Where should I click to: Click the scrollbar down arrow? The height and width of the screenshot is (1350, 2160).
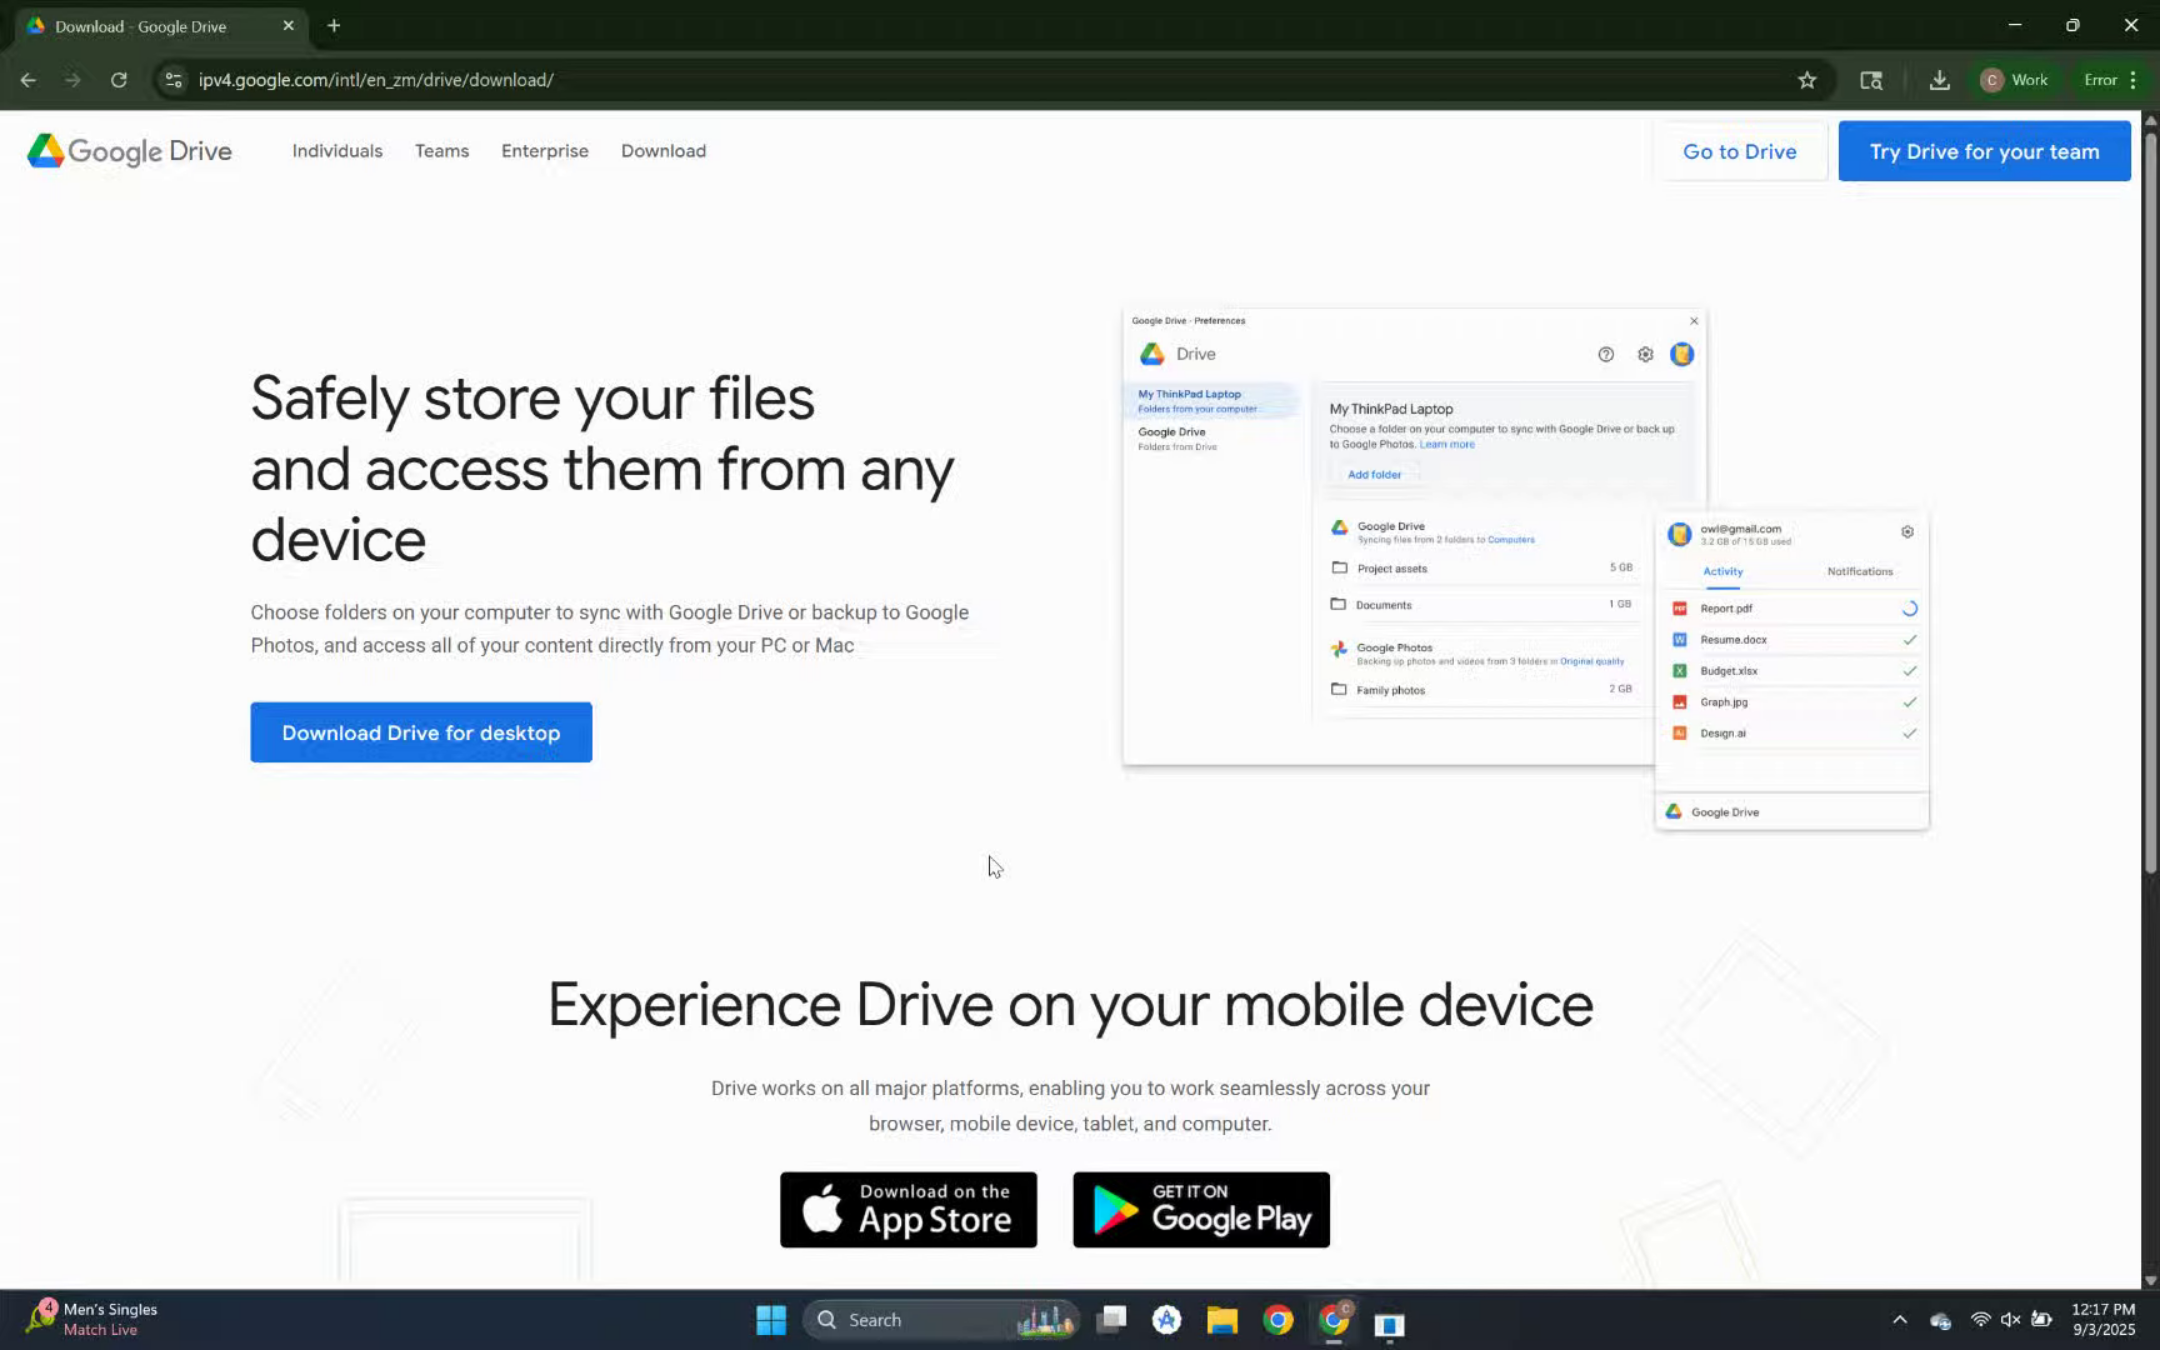coord(2150,1279)
